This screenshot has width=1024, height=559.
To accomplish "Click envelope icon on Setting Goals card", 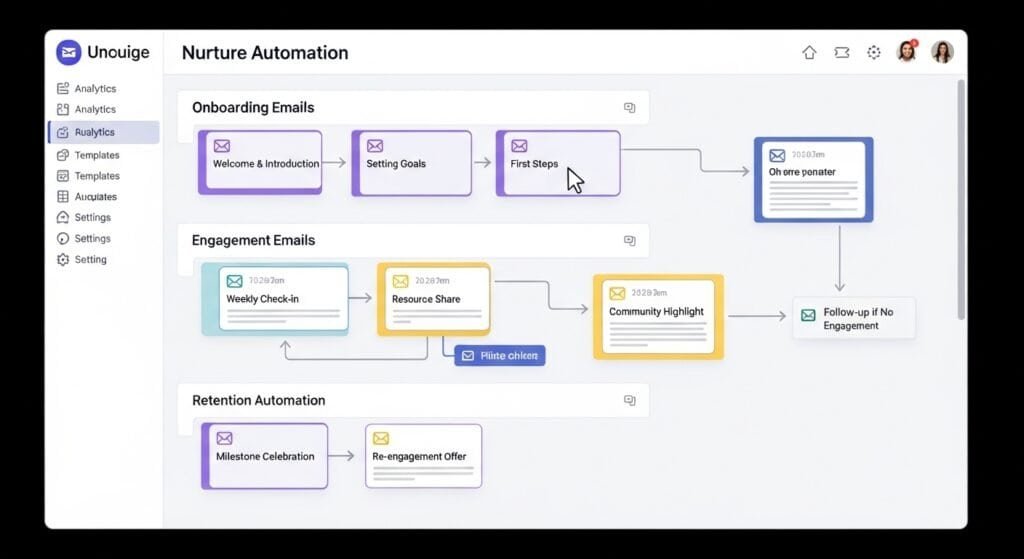I will 375,146.
